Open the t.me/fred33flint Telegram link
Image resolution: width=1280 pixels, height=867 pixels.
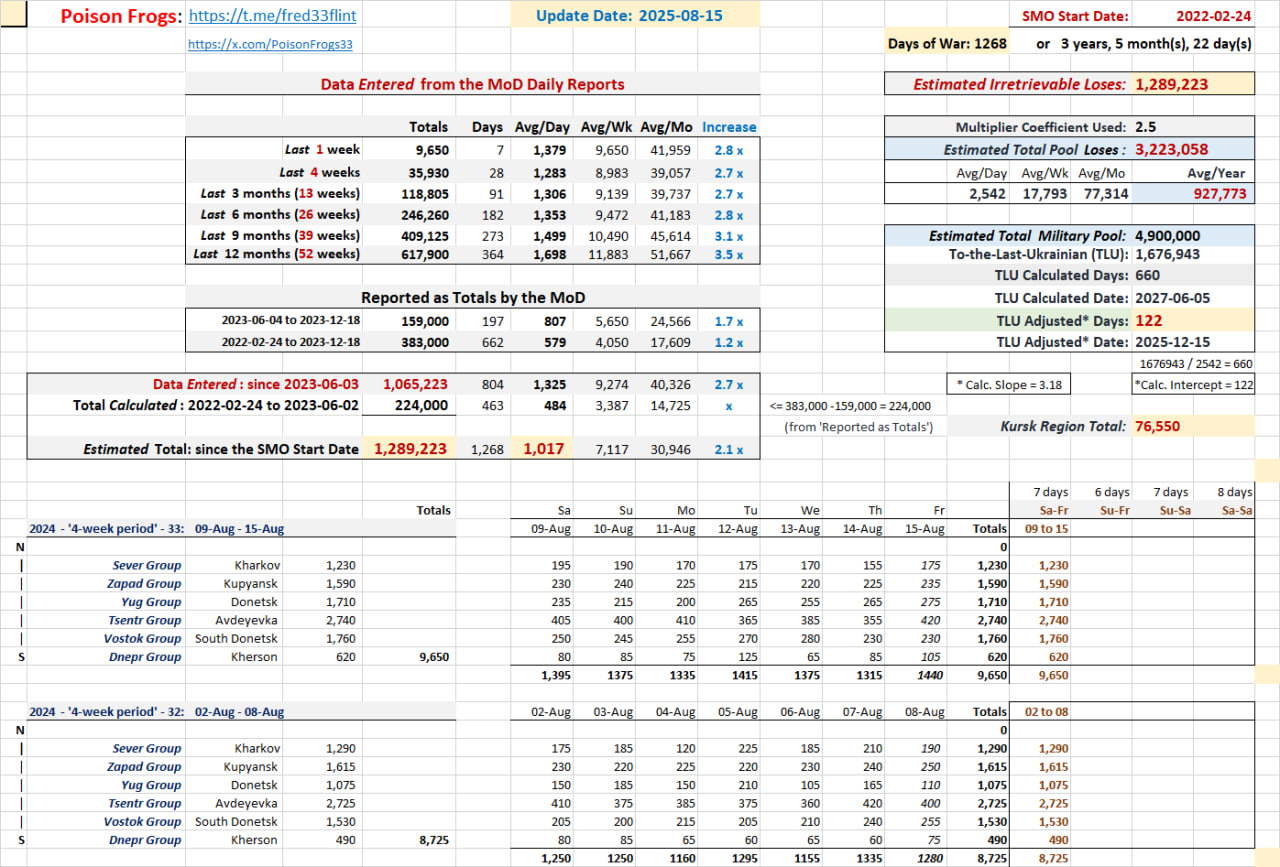click(x=272, y=16)
